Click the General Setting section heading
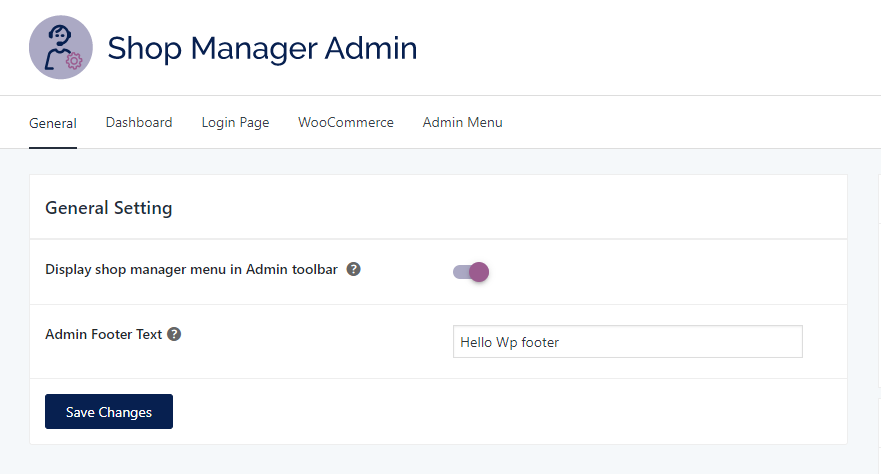Image resolution: width=881 pixels, height=474 pixels. (109, 208)
